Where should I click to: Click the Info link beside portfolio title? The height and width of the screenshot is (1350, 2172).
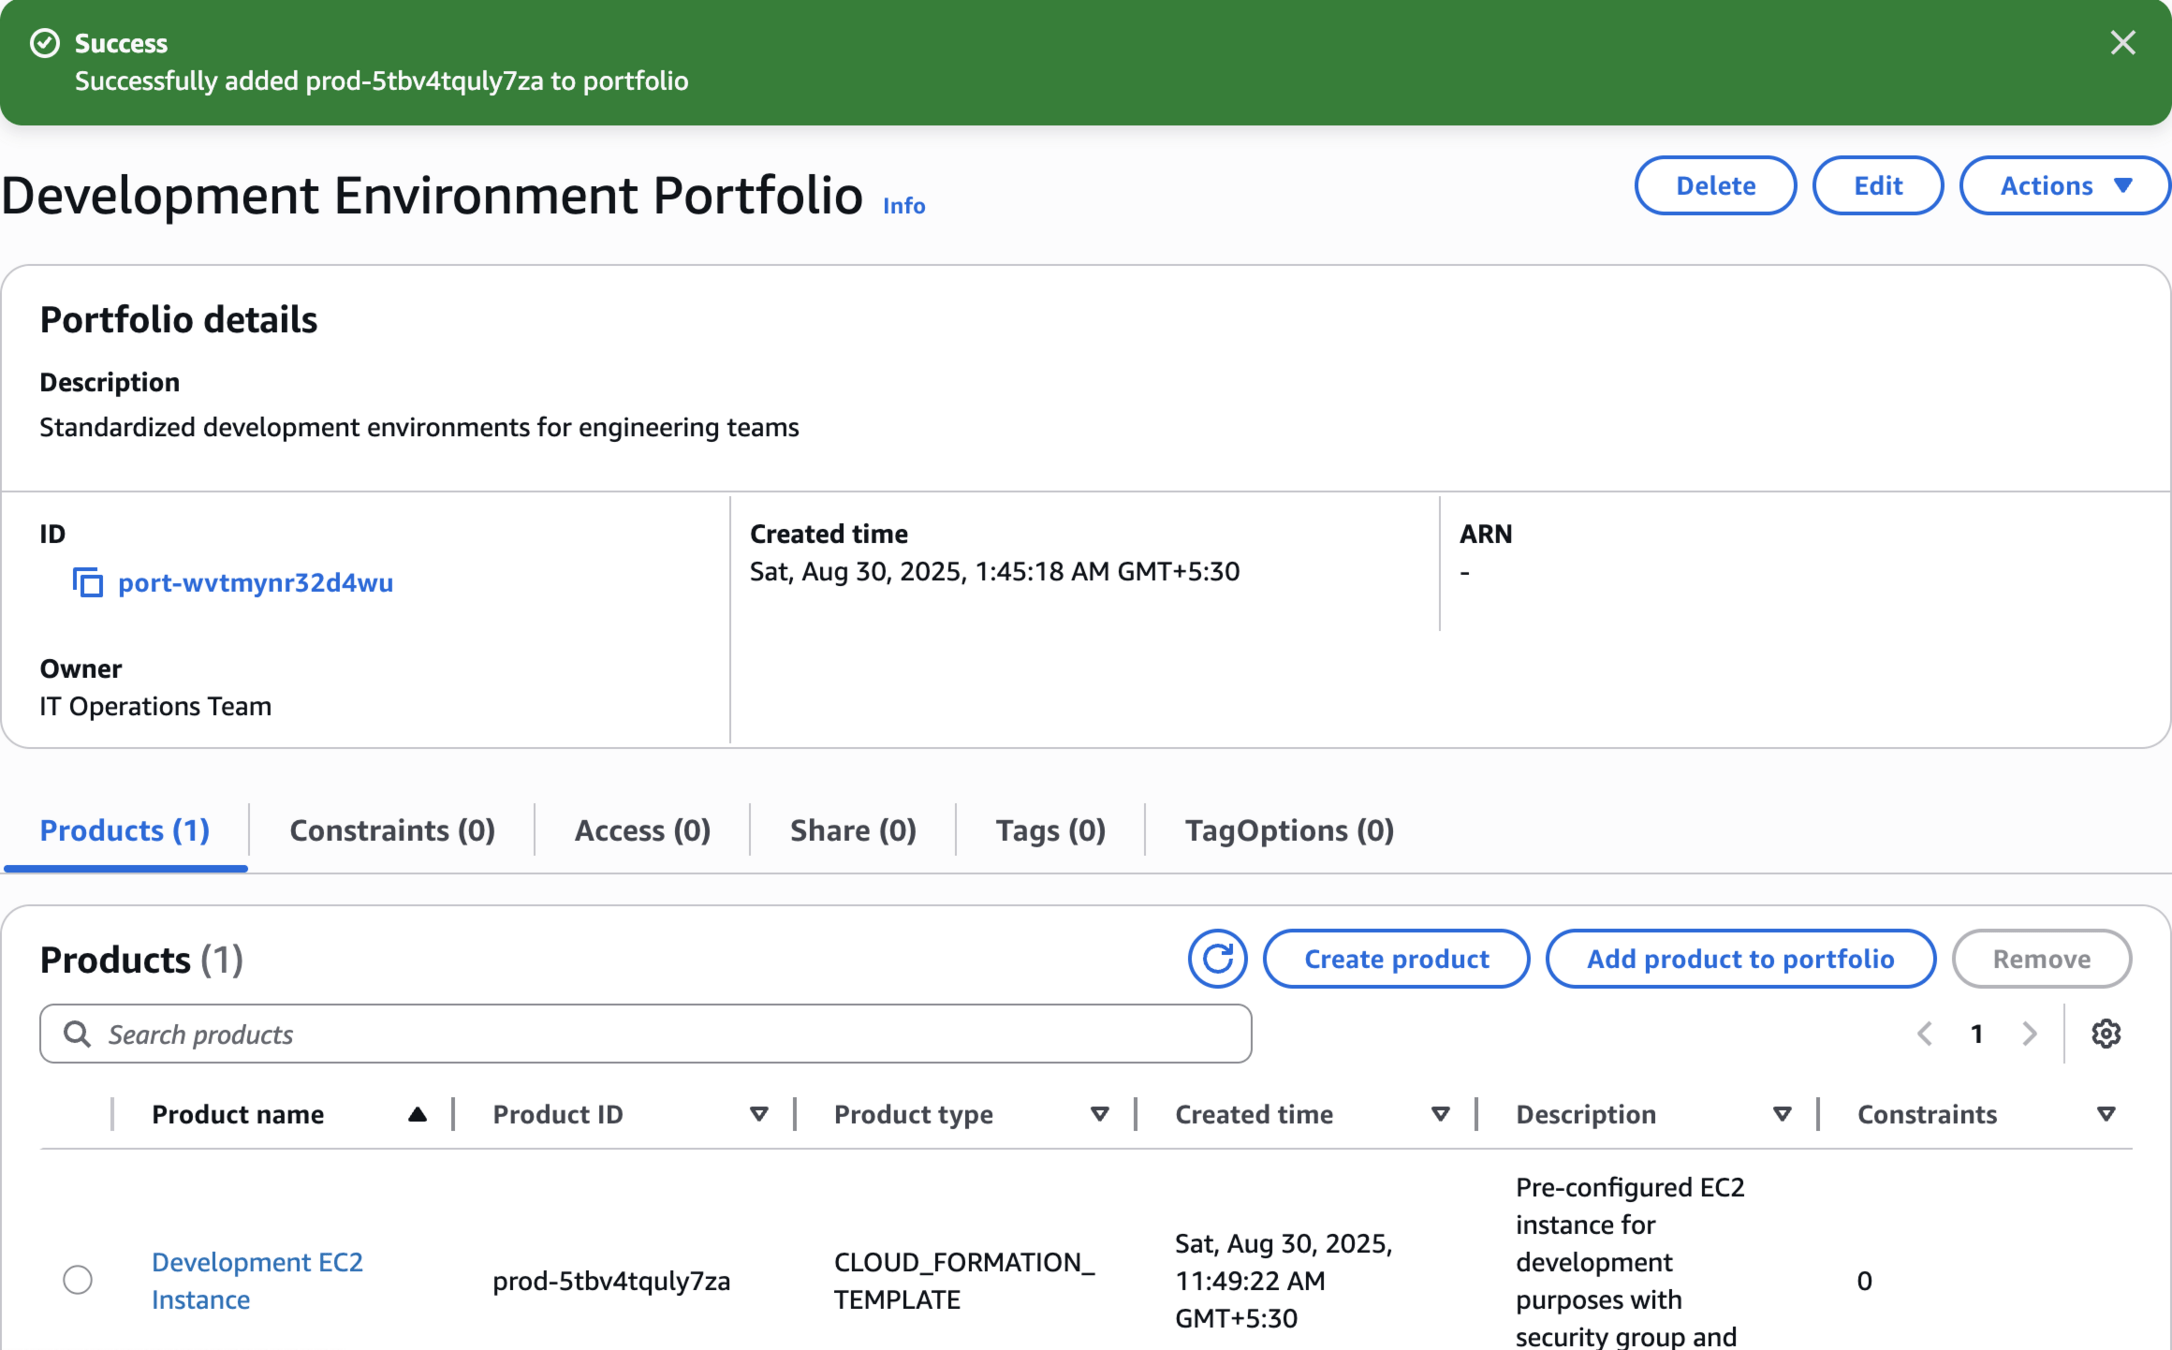click(903, 205)
